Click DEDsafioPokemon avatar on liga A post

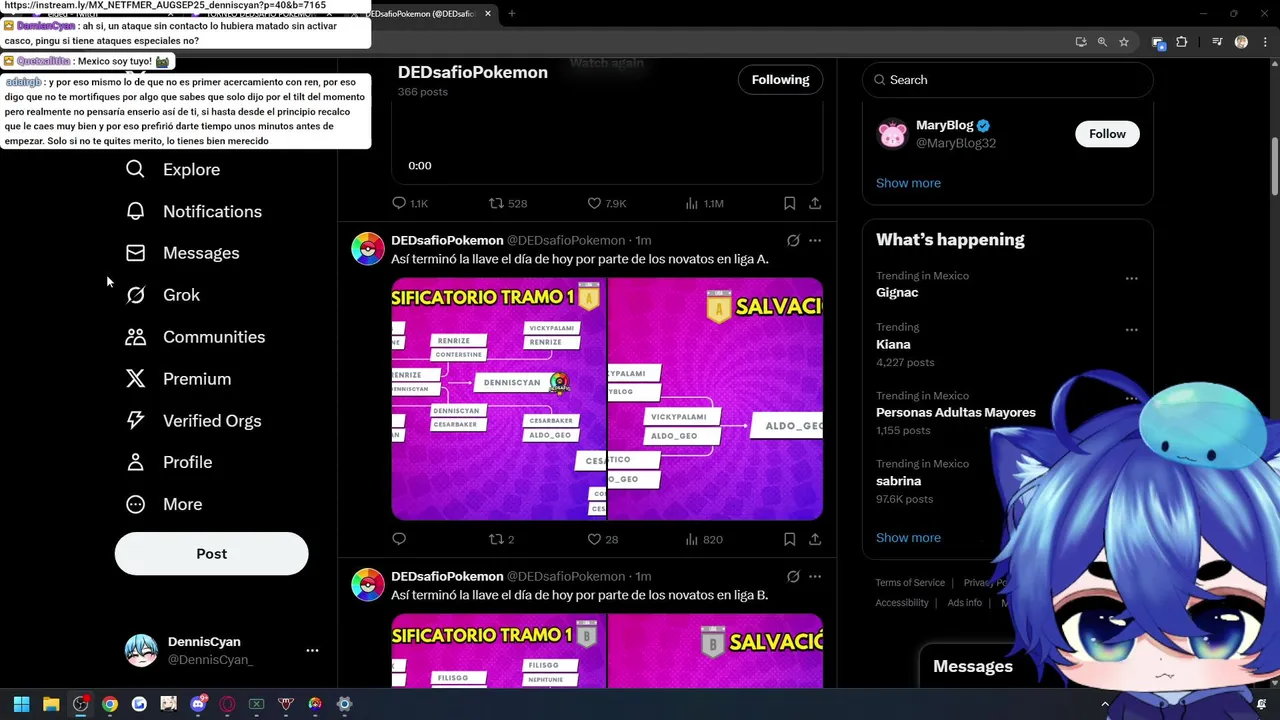click(x=367, y=249)
